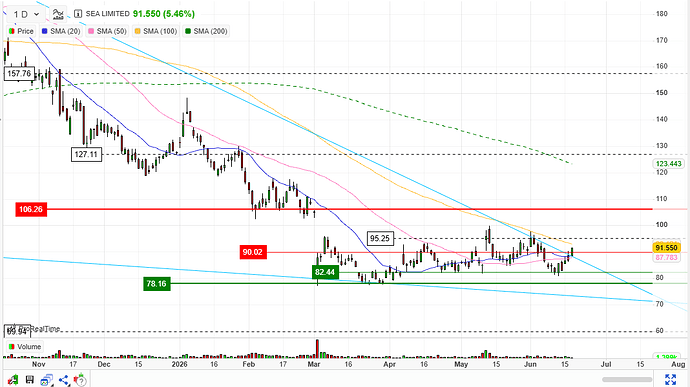The width and height of the screenshot is (690, 387).
Task: Click the 157.76 dashed level label
Action: pos(19,74)
